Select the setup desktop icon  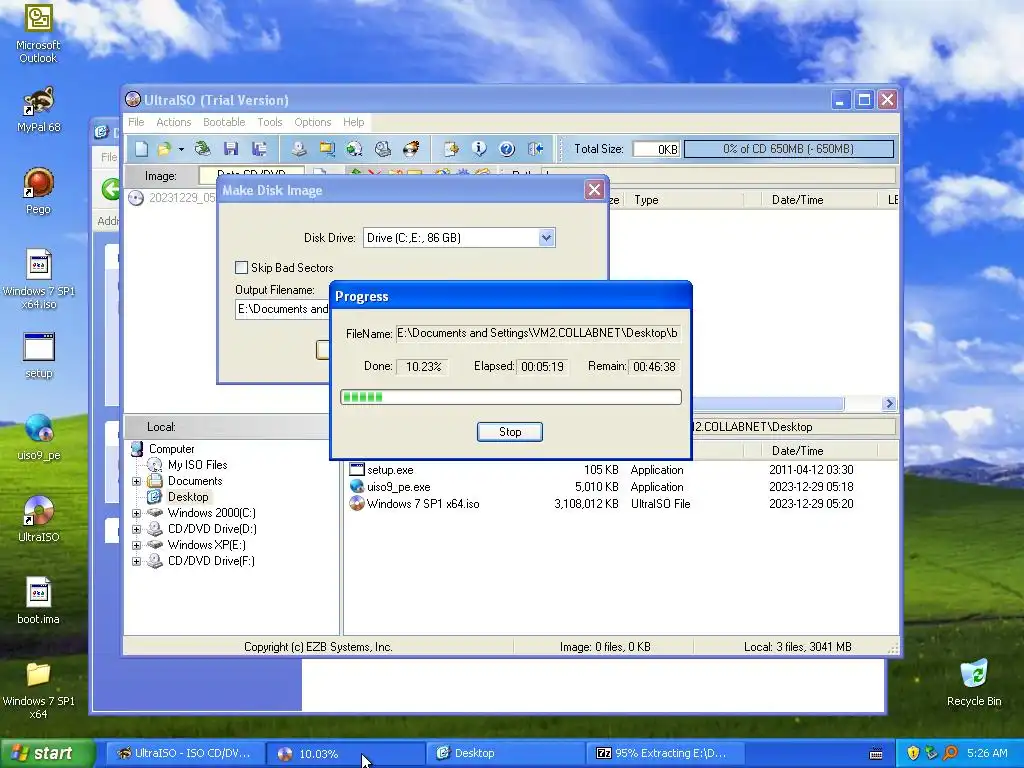coord(39,356)
